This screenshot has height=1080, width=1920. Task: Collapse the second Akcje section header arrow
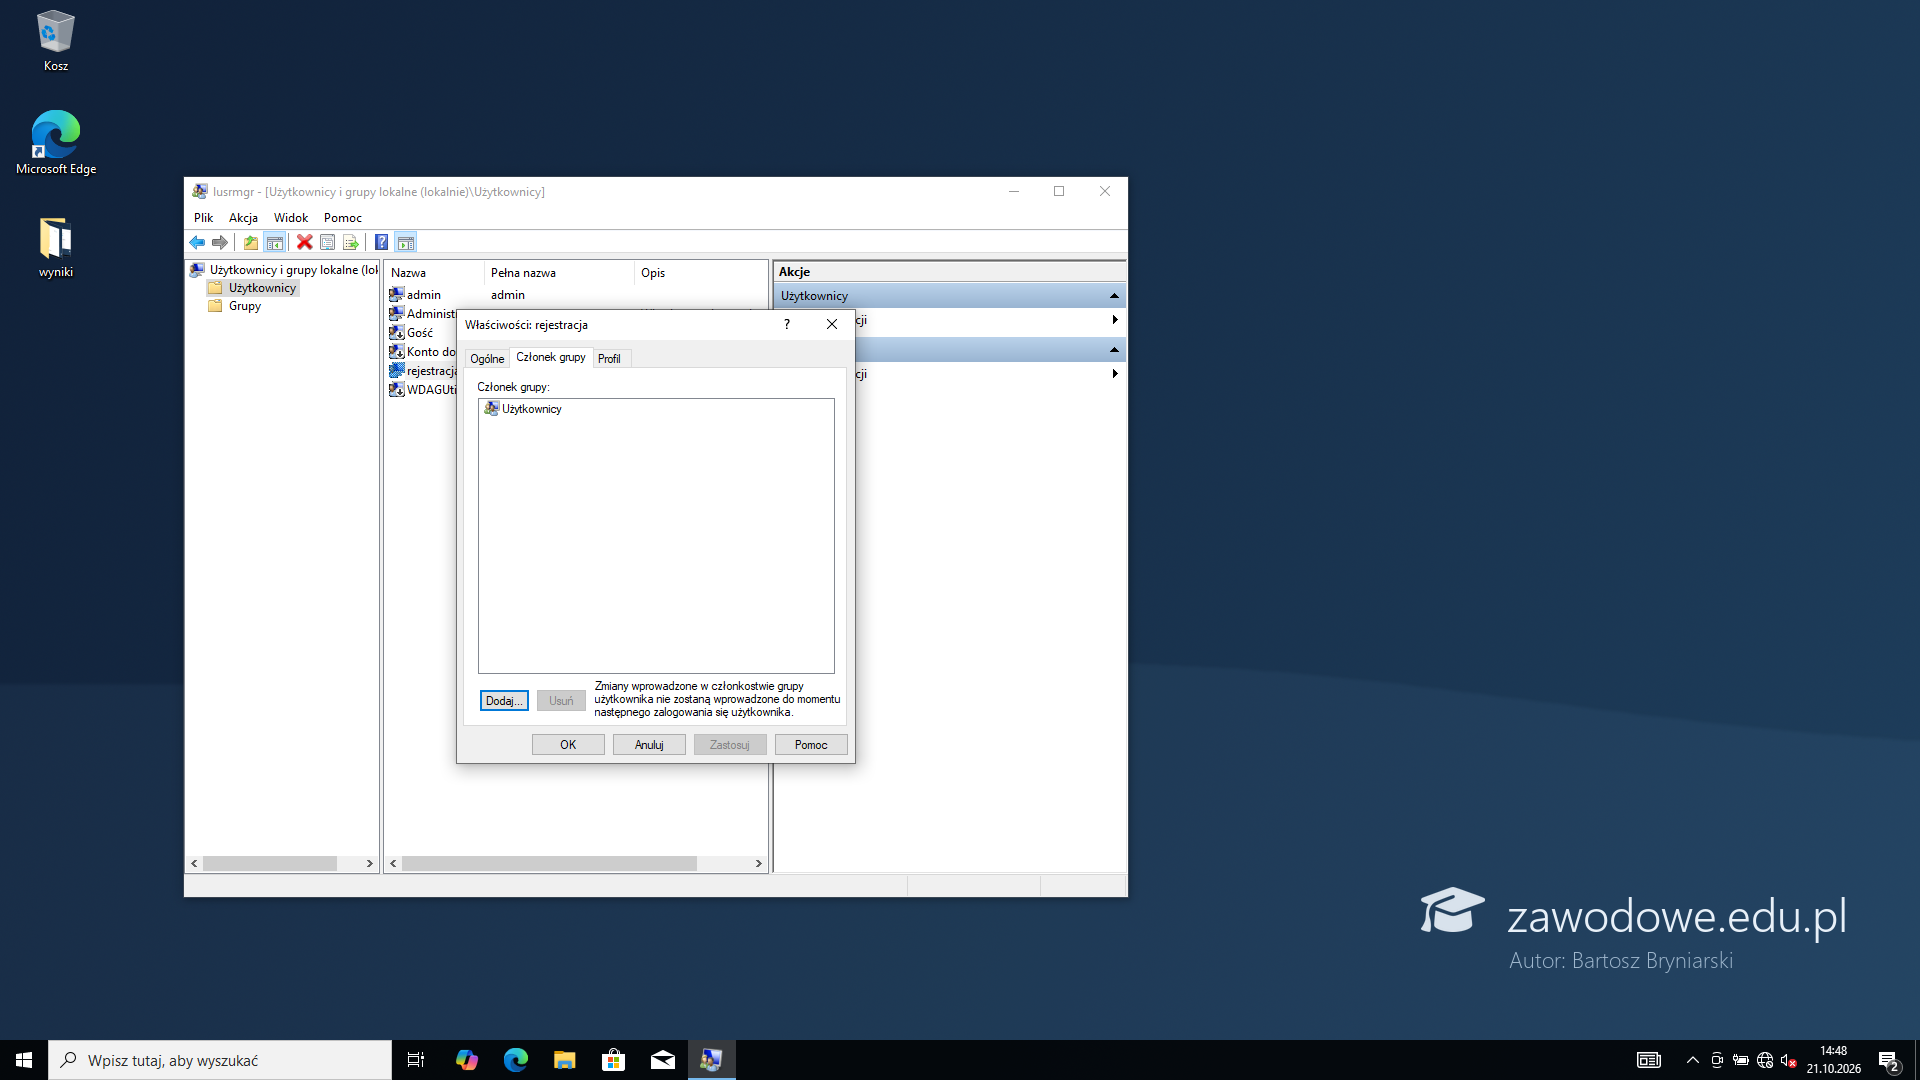coord(1114,350)
